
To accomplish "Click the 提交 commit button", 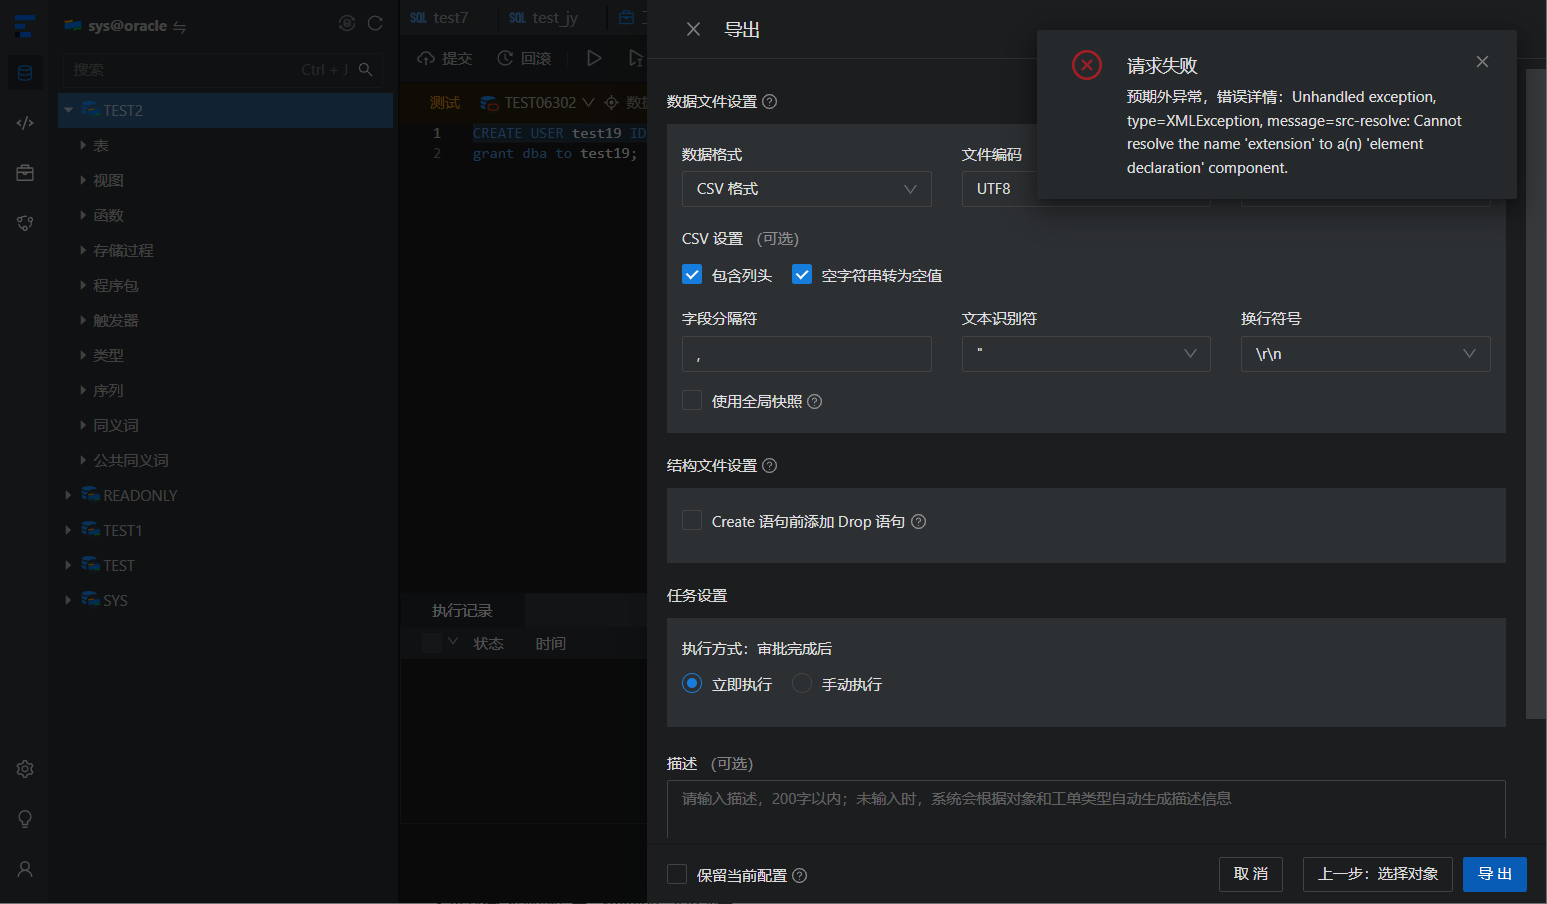I will (445, 58).
